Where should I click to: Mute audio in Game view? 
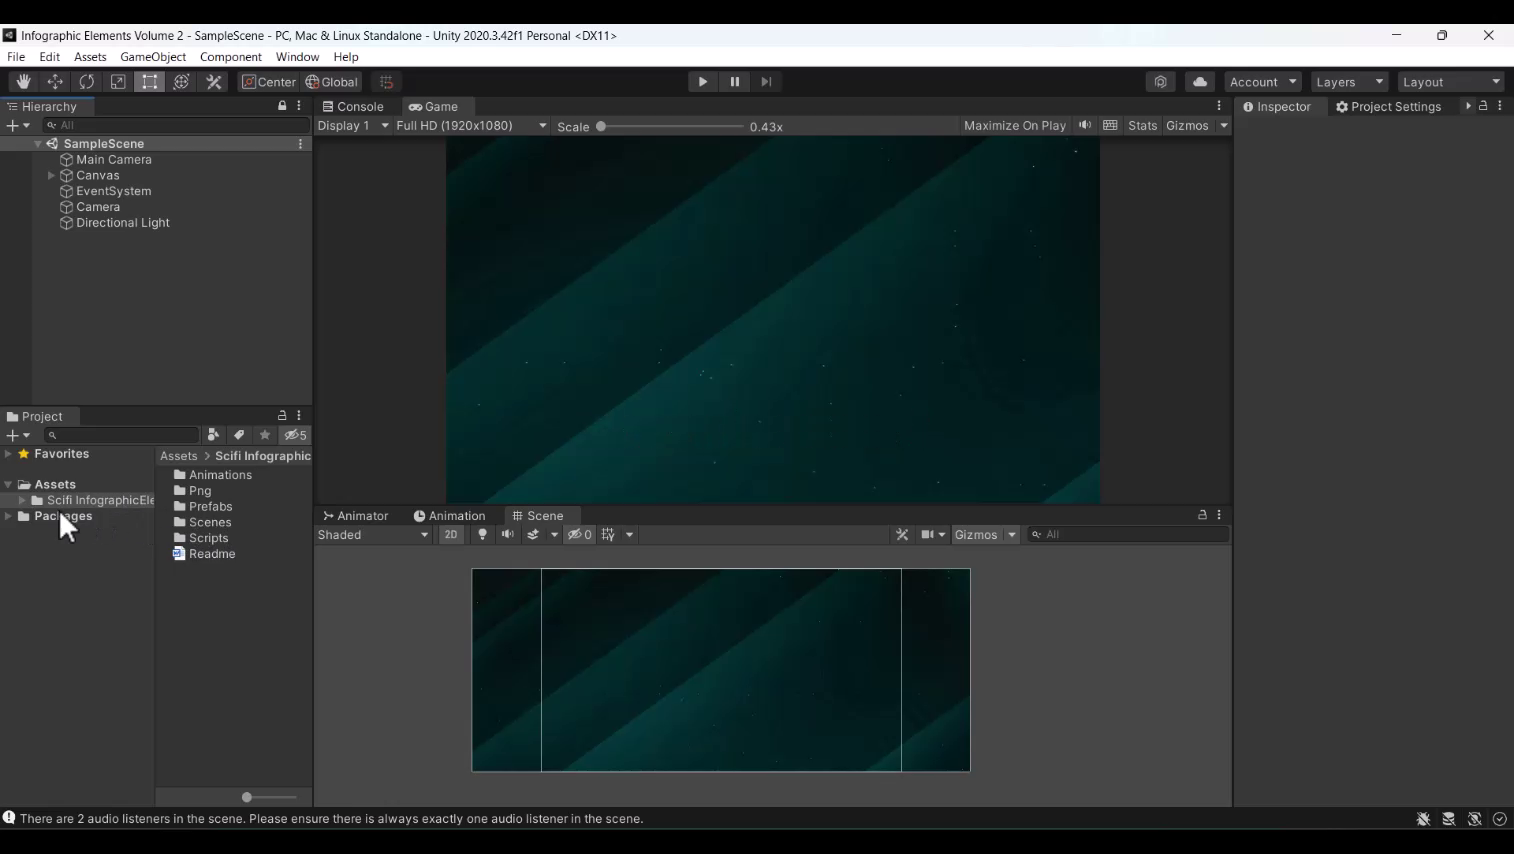tap(1085, 126)
